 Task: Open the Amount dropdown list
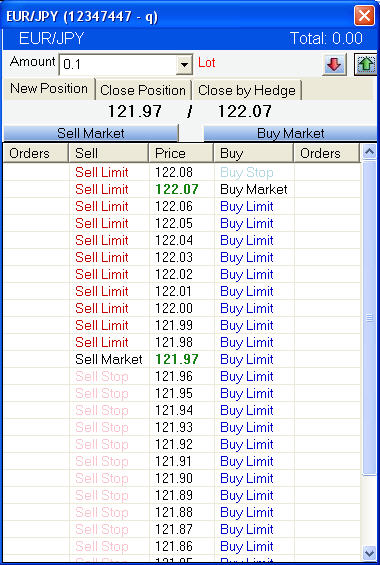click(x=184, y=65)
